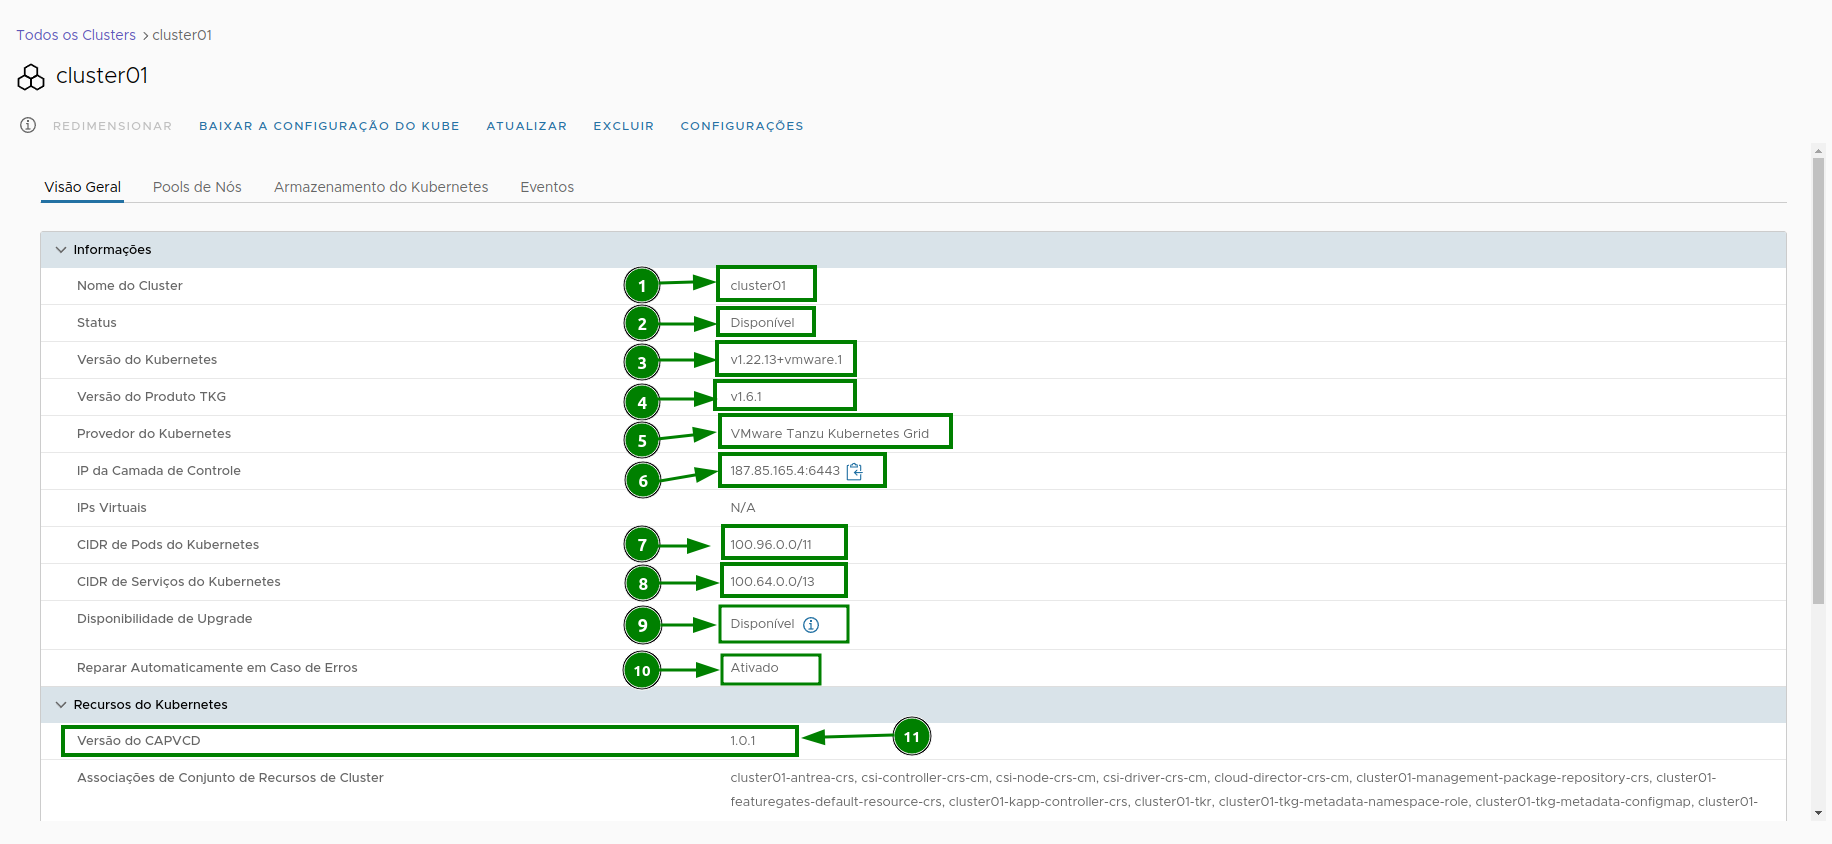Click Disponibilidade de Upgrade label
This screenshot has width=1832, height=844.
tap(165, 619)
